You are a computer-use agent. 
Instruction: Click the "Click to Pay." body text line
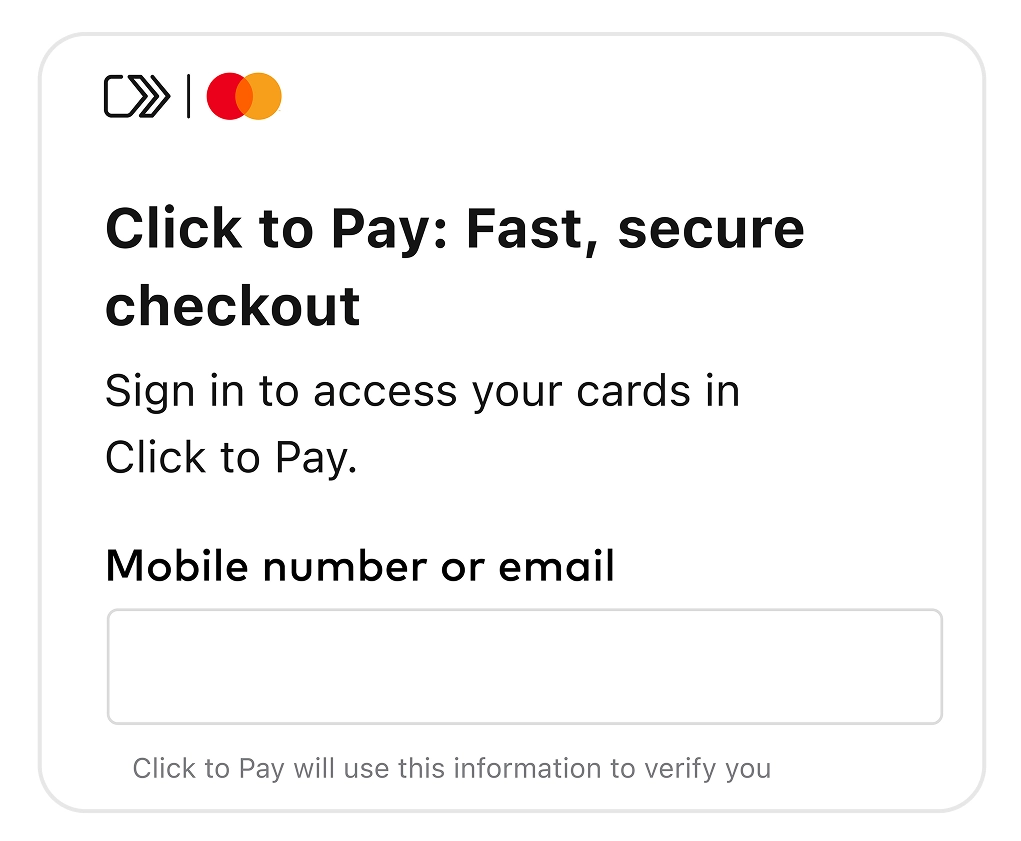[x=231, y=457]
